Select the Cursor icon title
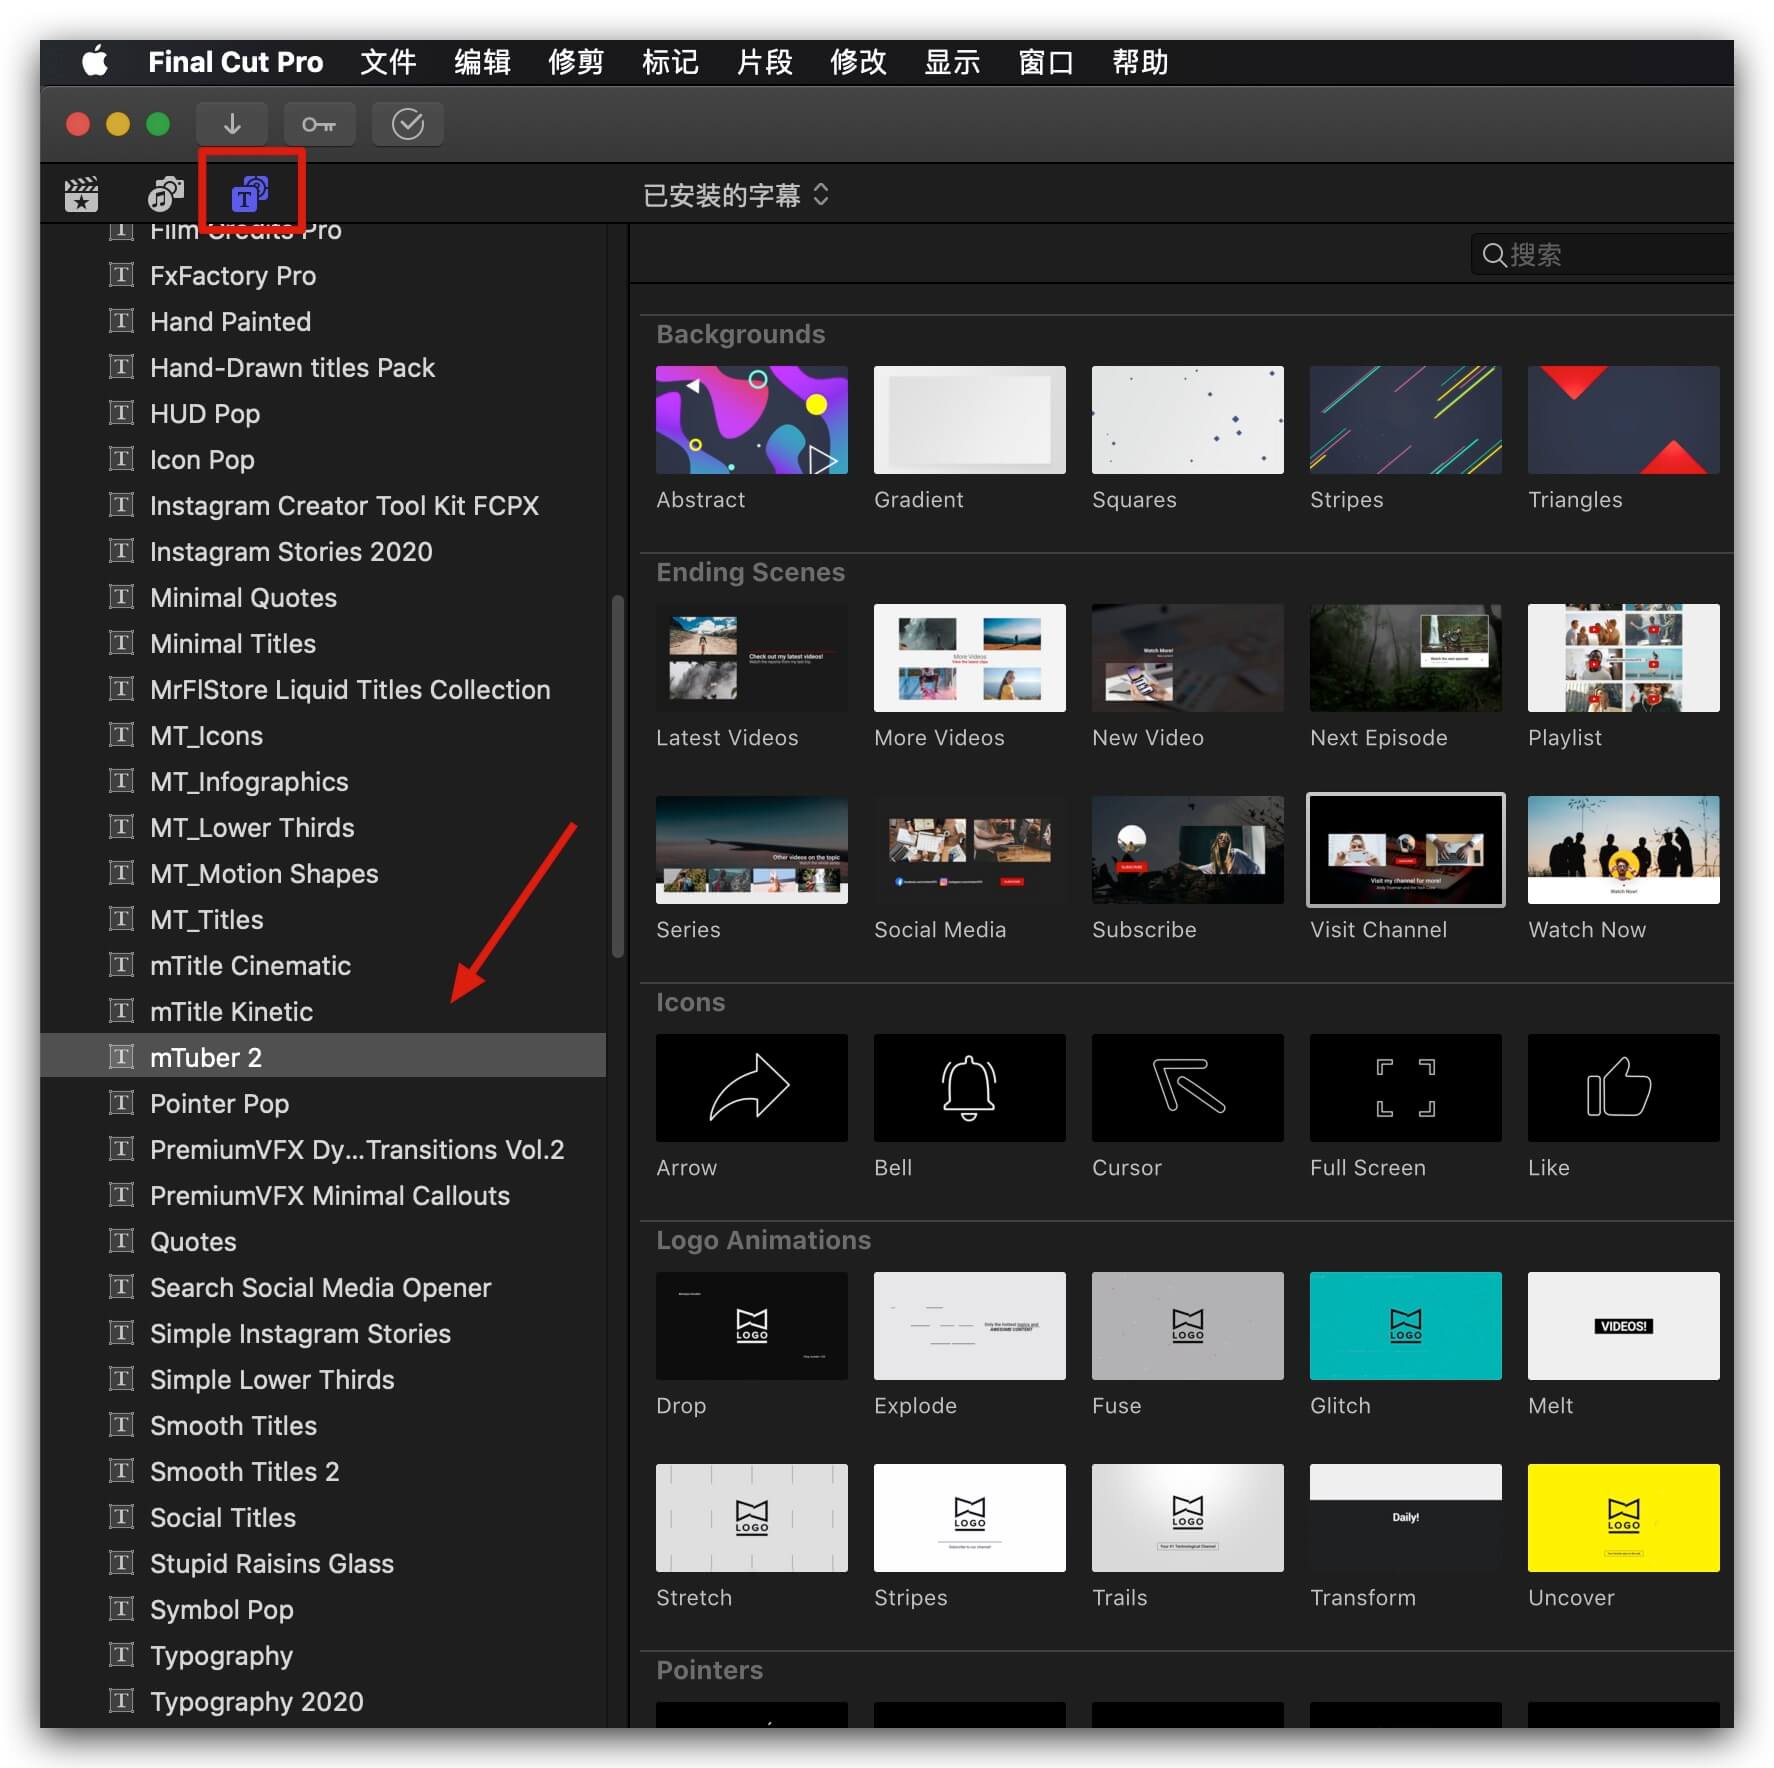1774x1768 pixels. [1187, 1087]
